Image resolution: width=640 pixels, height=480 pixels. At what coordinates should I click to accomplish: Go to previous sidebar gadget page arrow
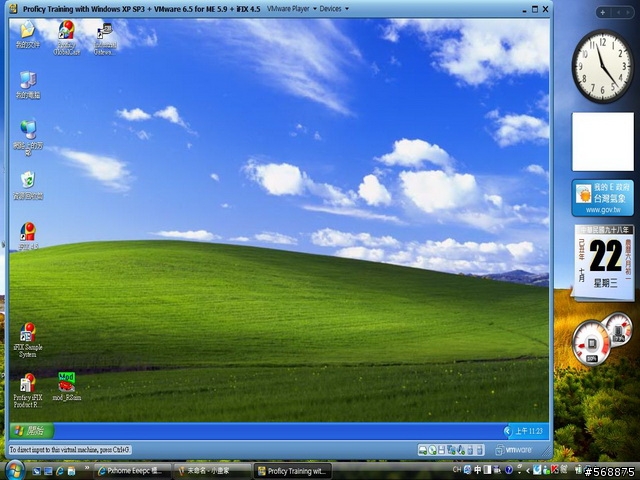coord(618,13)
